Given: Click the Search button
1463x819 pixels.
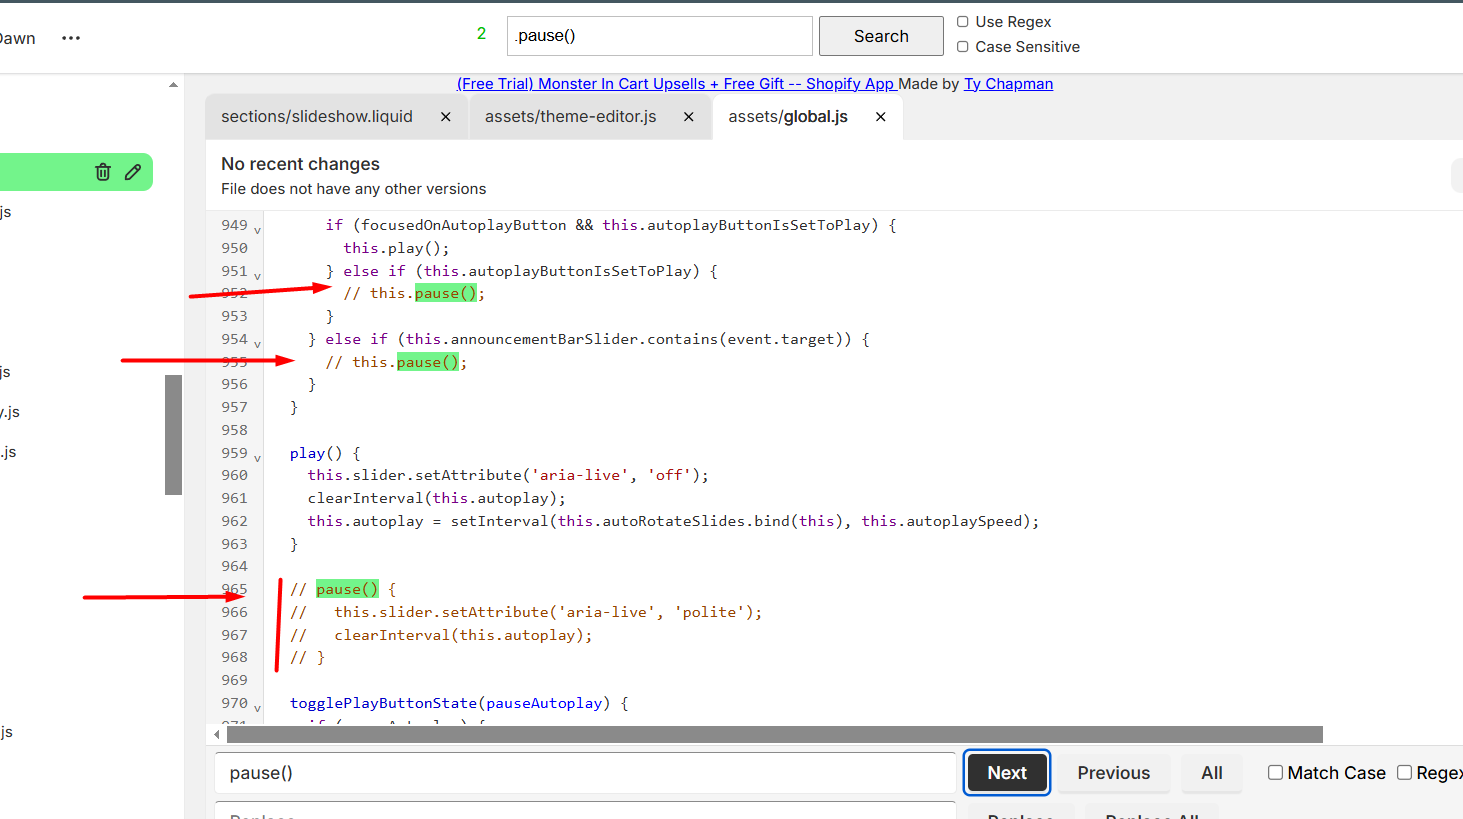Looking at the screenshot, I should coord(881,36).
